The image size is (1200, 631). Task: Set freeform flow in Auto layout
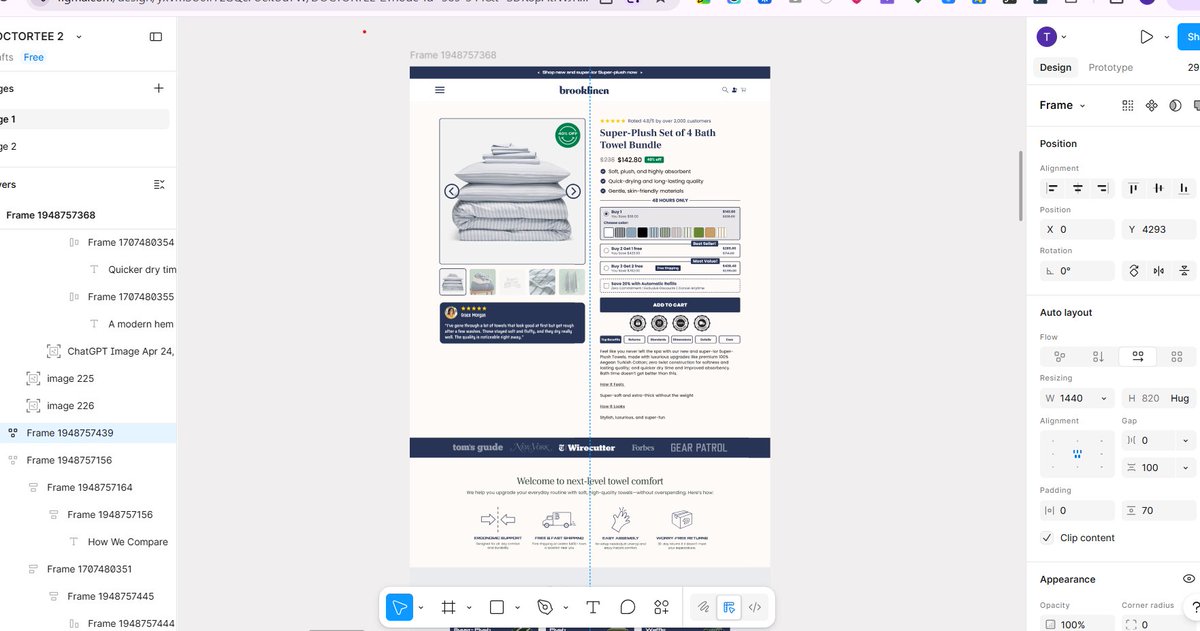(1059, 356)
